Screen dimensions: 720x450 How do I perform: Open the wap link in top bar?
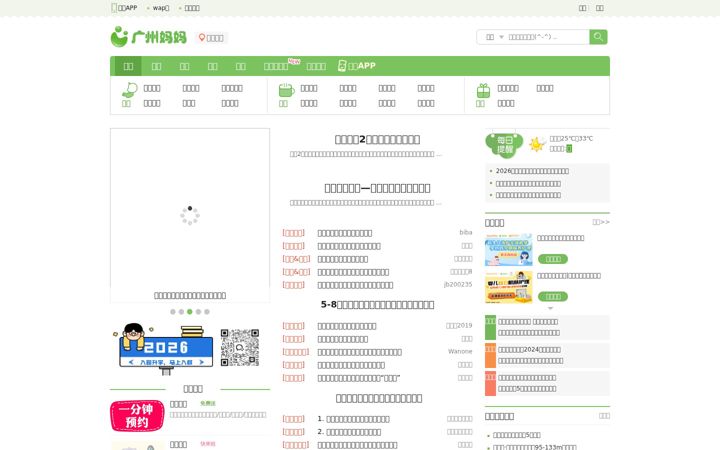click(x=161, y=8)
